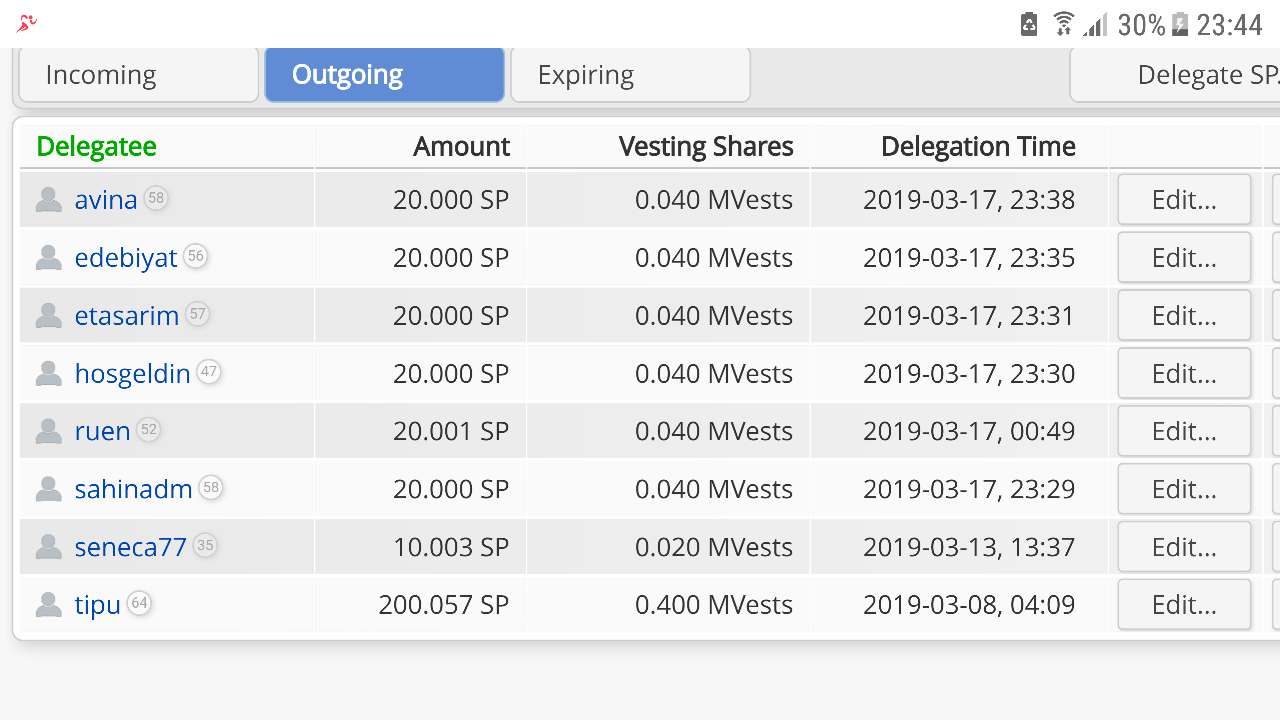This screenshot has height=720, width=1280.
Task: Sort by the Delegatee column header
Action: coord(96,146)
